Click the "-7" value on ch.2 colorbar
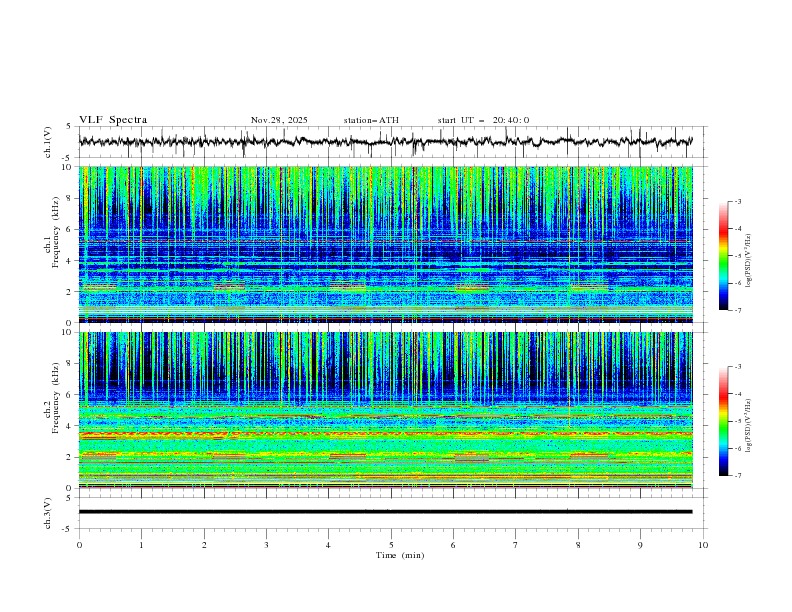The width and height of the screenshot is (792, 612). pyautogui.click(x=737, y=476)
